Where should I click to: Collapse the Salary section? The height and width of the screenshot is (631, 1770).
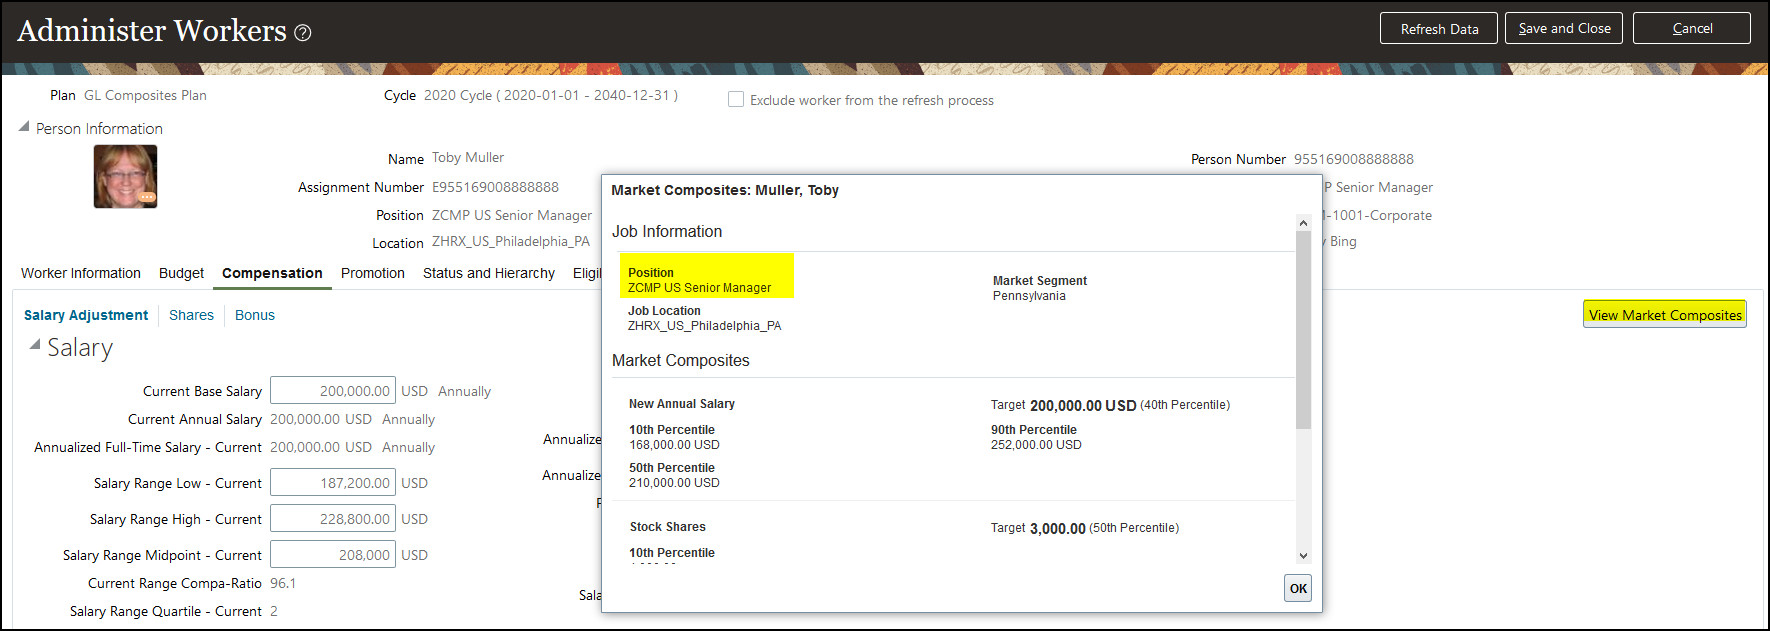tap(35, 345)
